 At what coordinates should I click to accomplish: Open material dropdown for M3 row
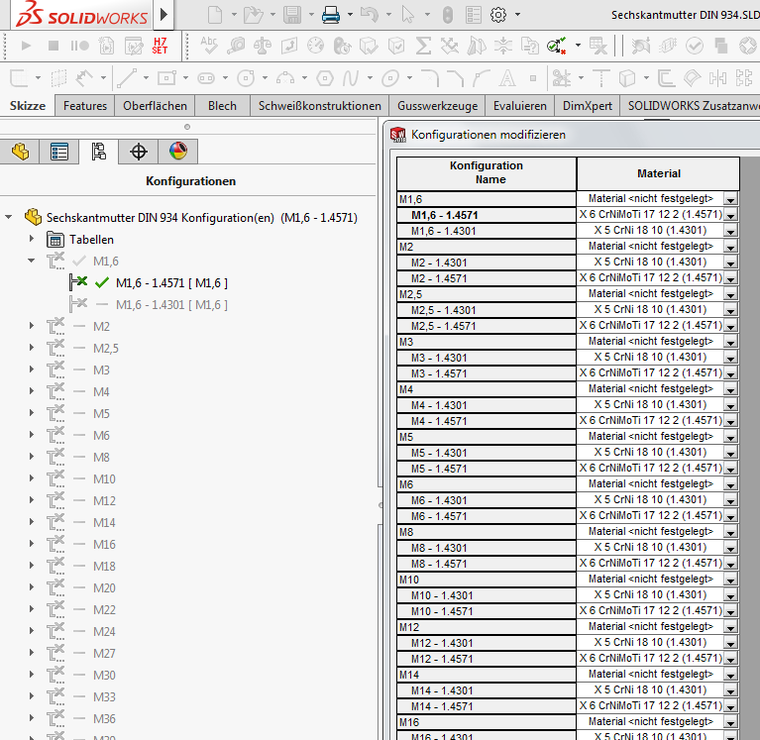click(730, 342)
